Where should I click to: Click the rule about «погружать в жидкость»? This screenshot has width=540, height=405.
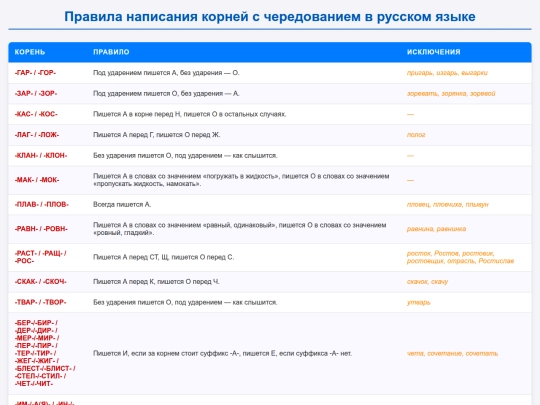point(241,180)
